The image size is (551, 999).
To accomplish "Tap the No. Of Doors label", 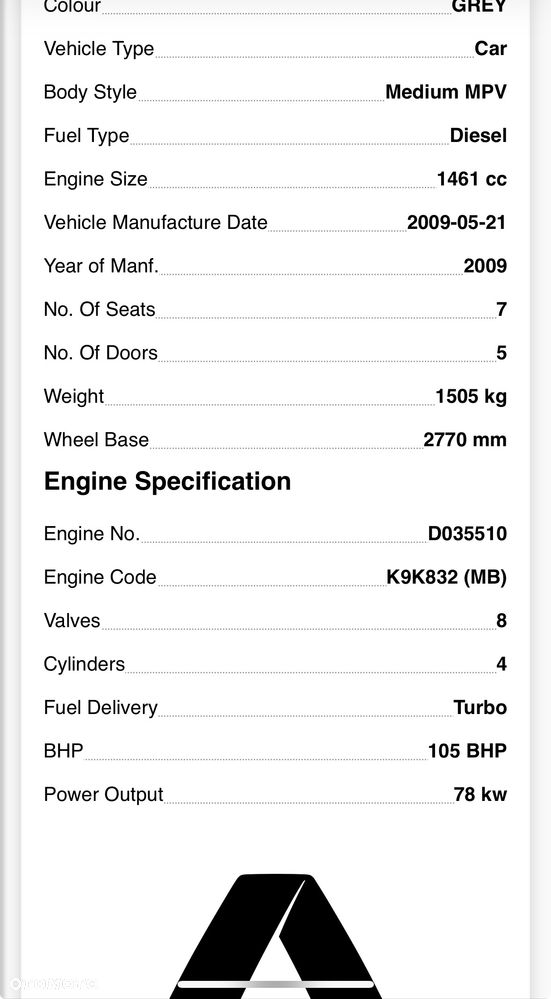I will 101,353.
